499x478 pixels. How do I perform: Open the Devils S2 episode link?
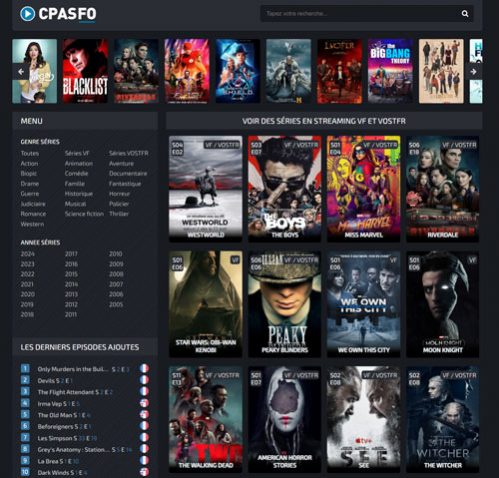55,381
